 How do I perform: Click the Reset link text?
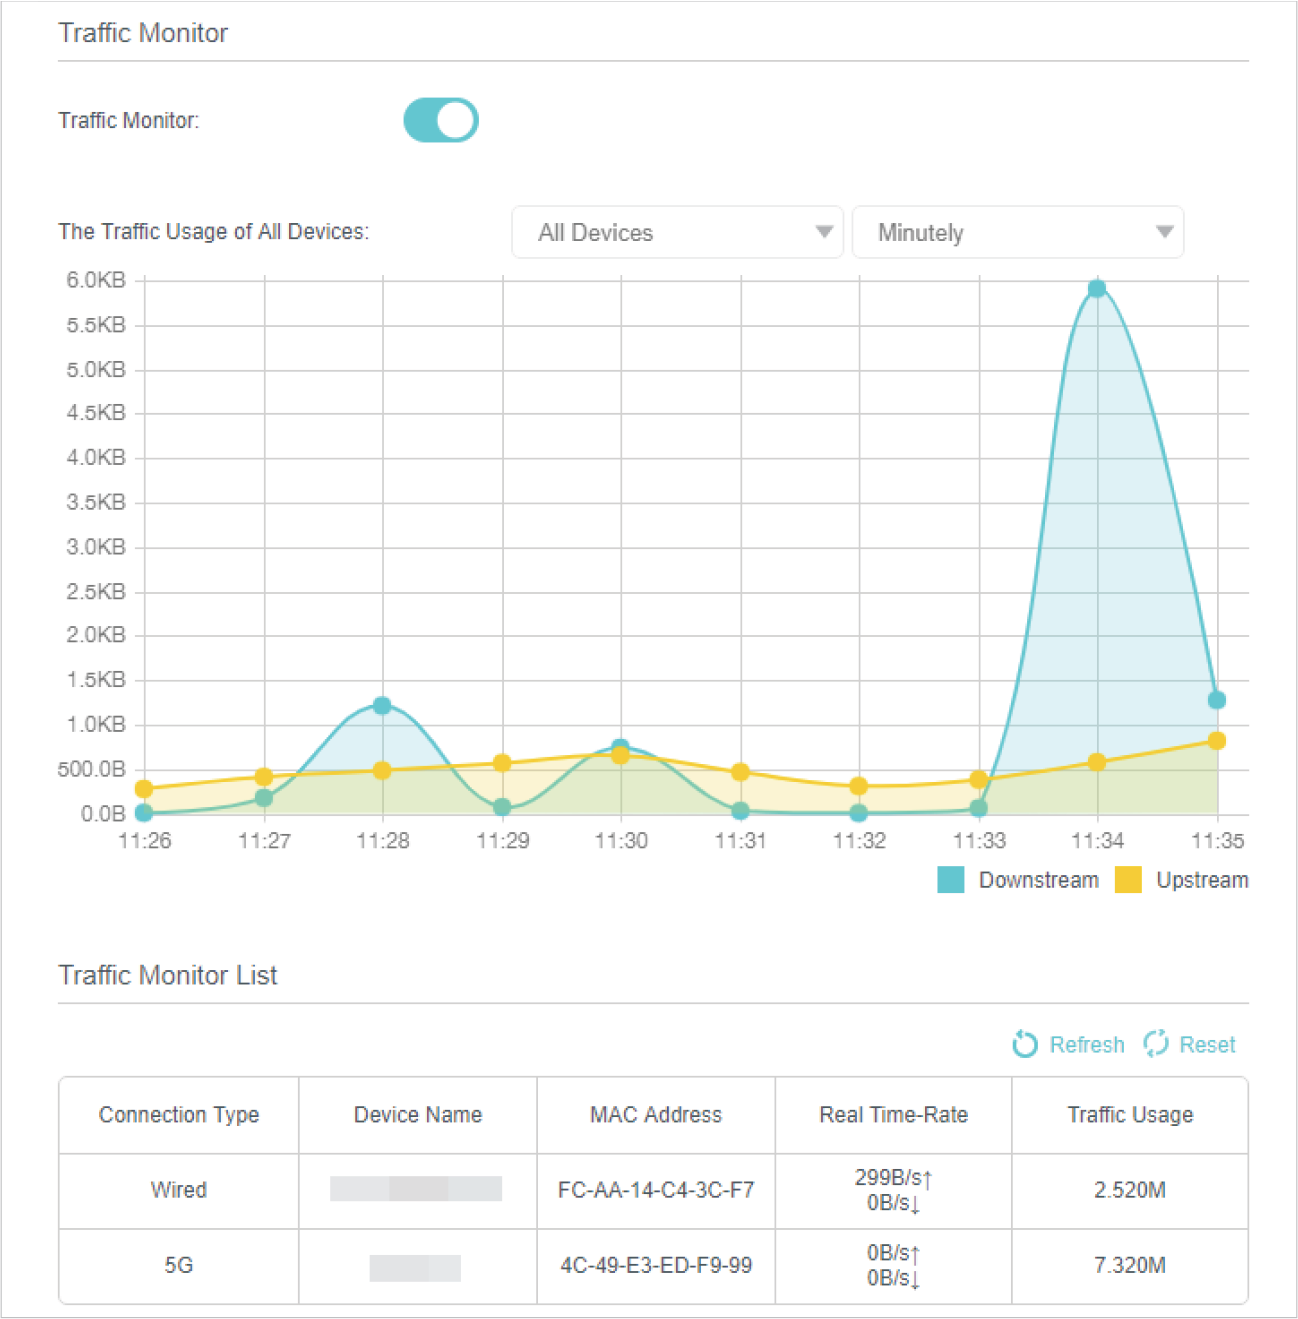click(x=1207, y=1045)
